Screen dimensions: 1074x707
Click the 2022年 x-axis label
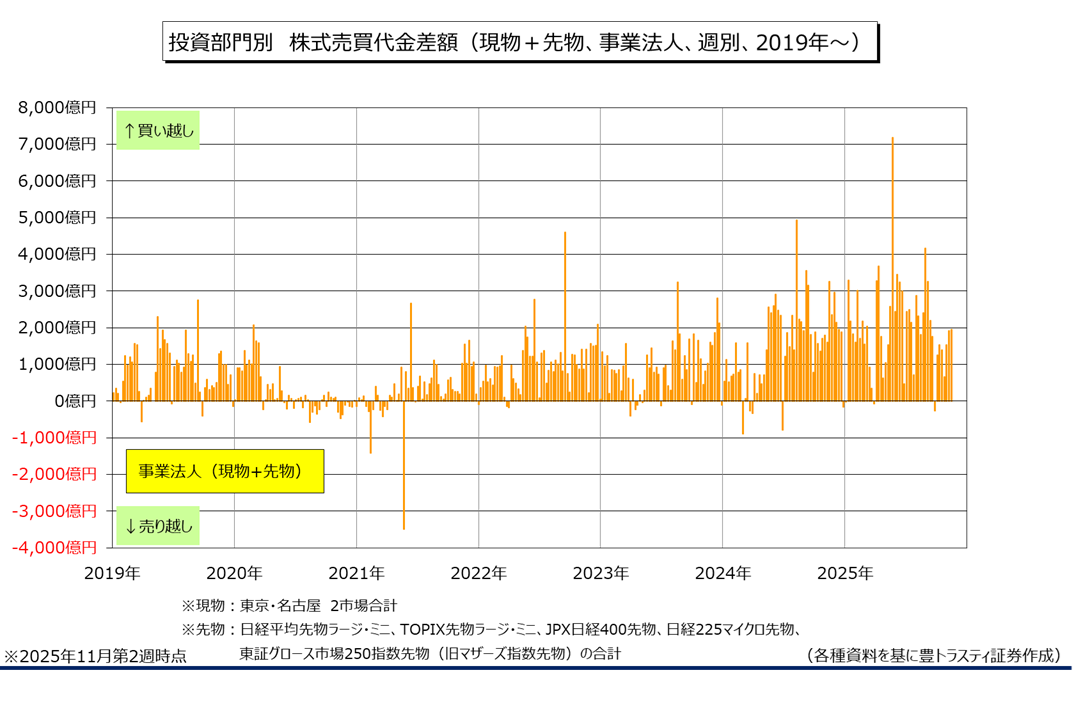(478, 573)
